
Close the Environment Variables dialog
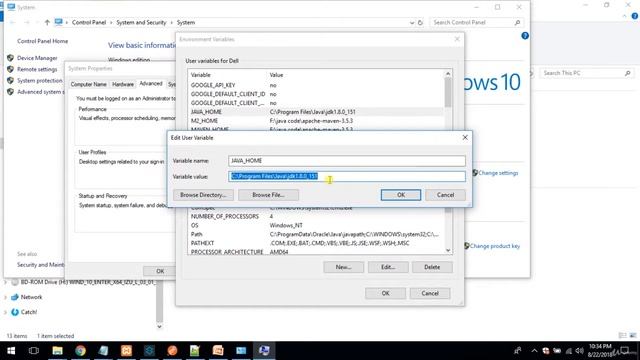point(457,39)
